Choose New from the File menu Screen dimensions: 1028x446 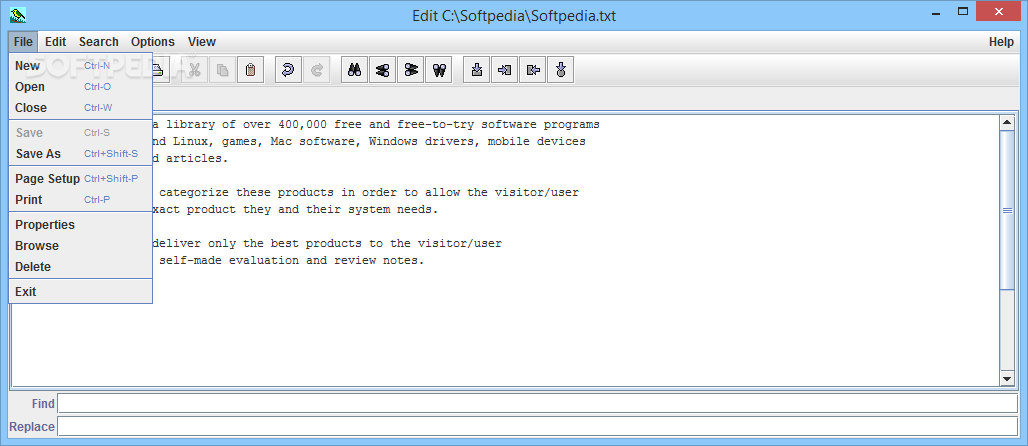(81, 66)
